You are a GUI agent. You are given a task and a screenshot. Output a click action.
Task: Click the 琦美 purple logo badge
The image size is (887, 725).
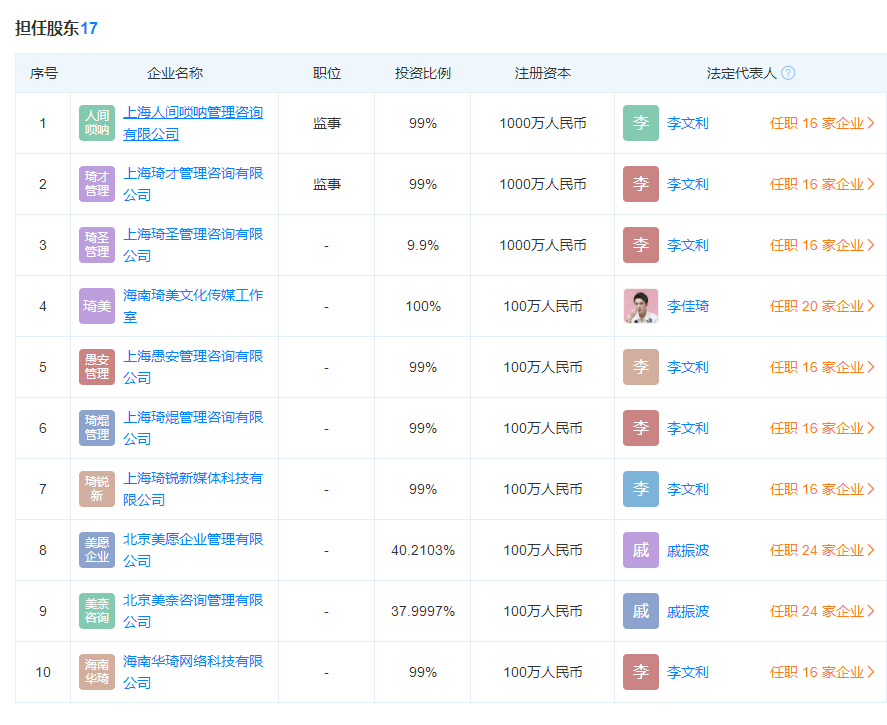pyautogui.click(x=97, y=306)
